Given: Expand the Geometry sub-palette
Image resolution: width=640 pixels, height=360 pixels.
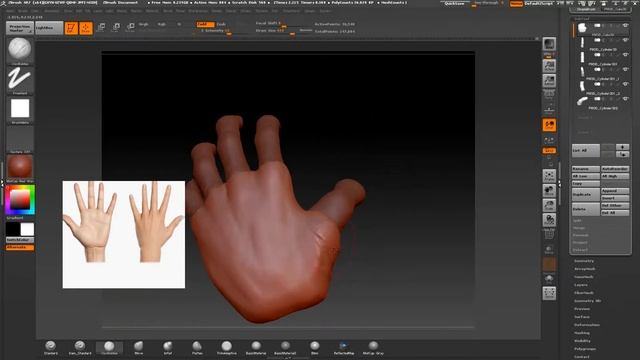Looking at the screenshot, I should tap(584, 261).
